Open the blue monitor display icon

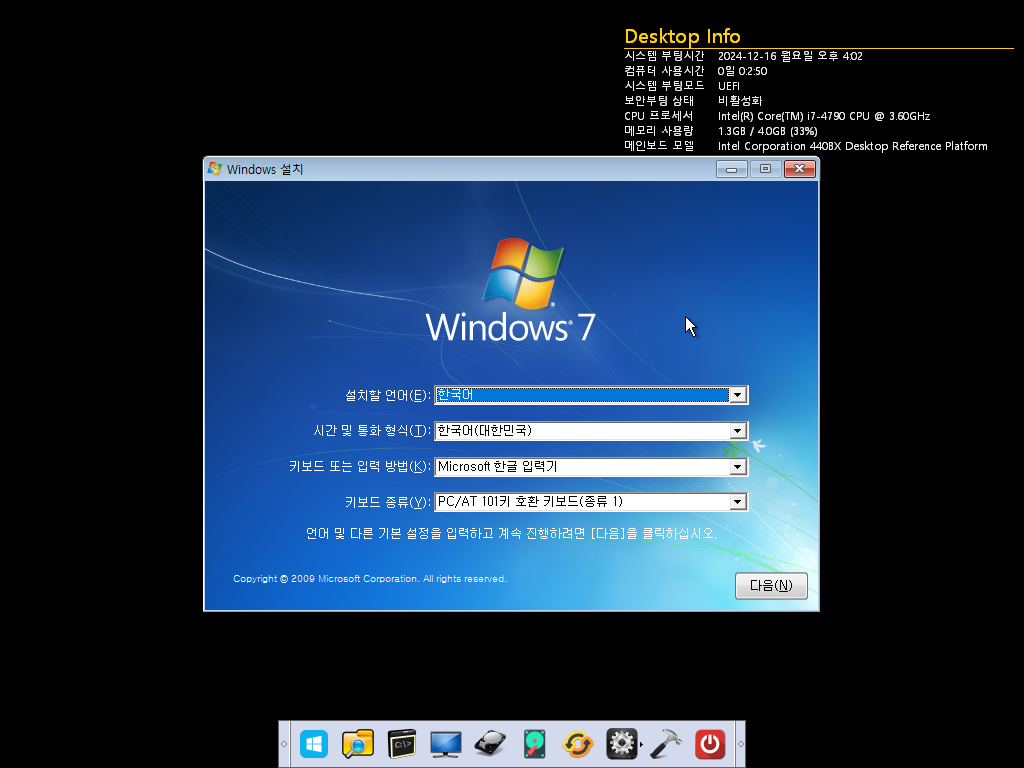coord(445,744)
